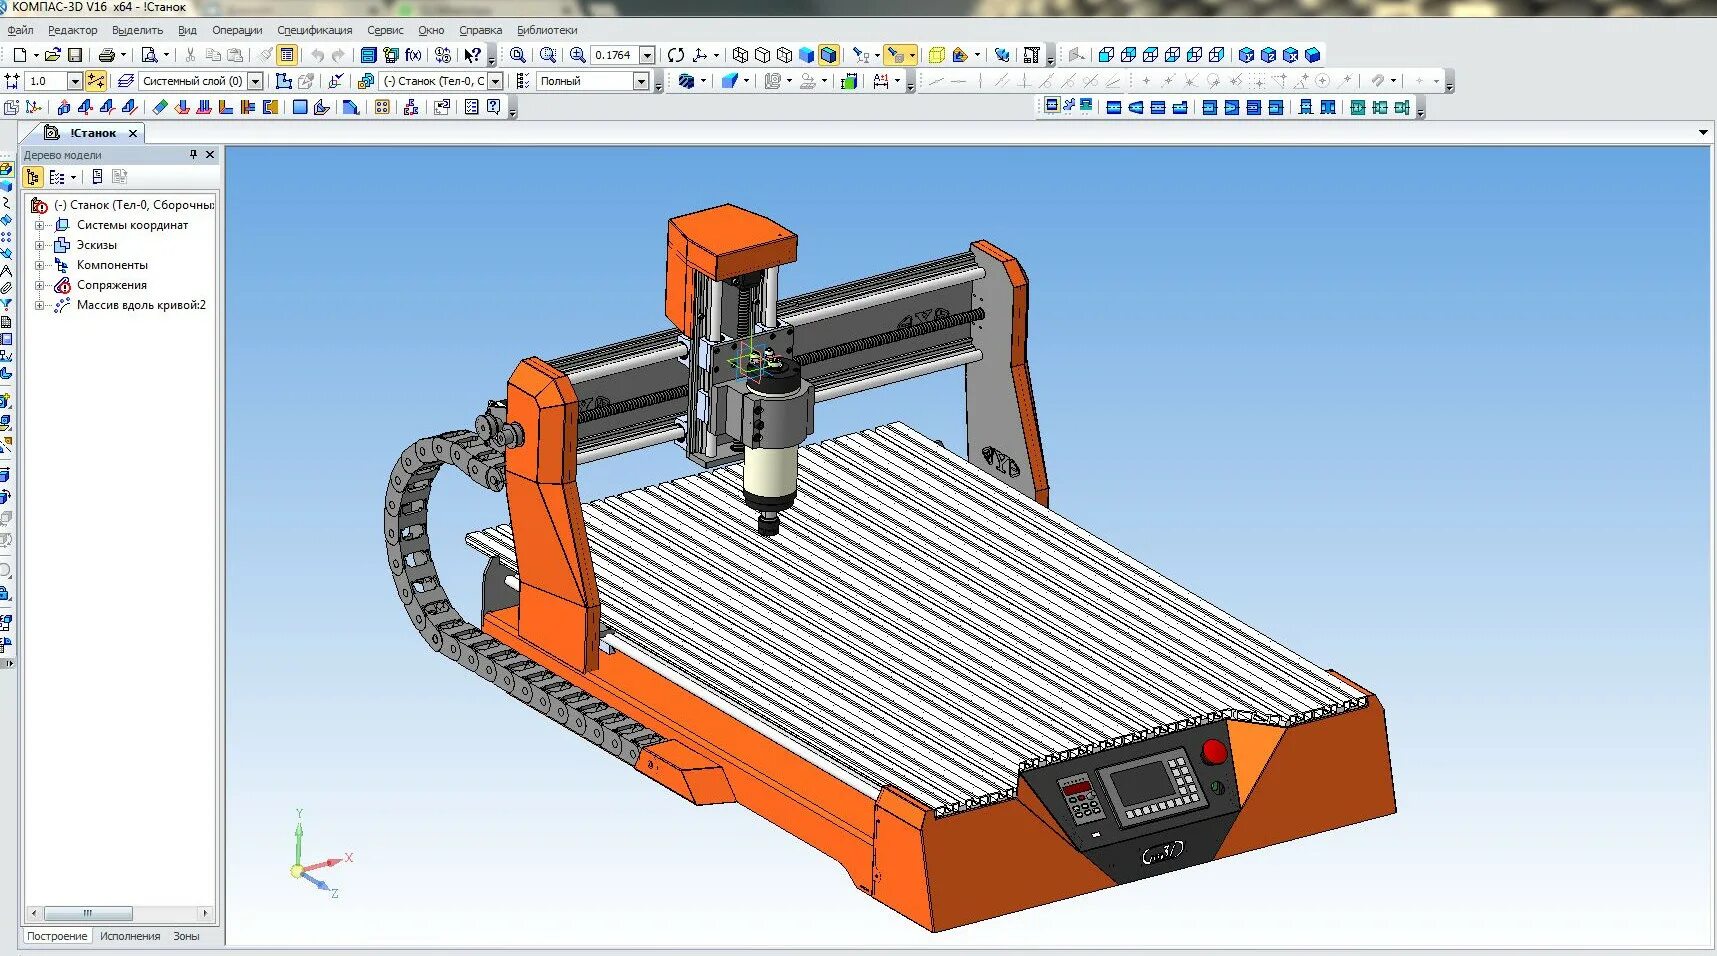Click the red emergency stop button on model

pyautogui.click(x=1214, y=752)
